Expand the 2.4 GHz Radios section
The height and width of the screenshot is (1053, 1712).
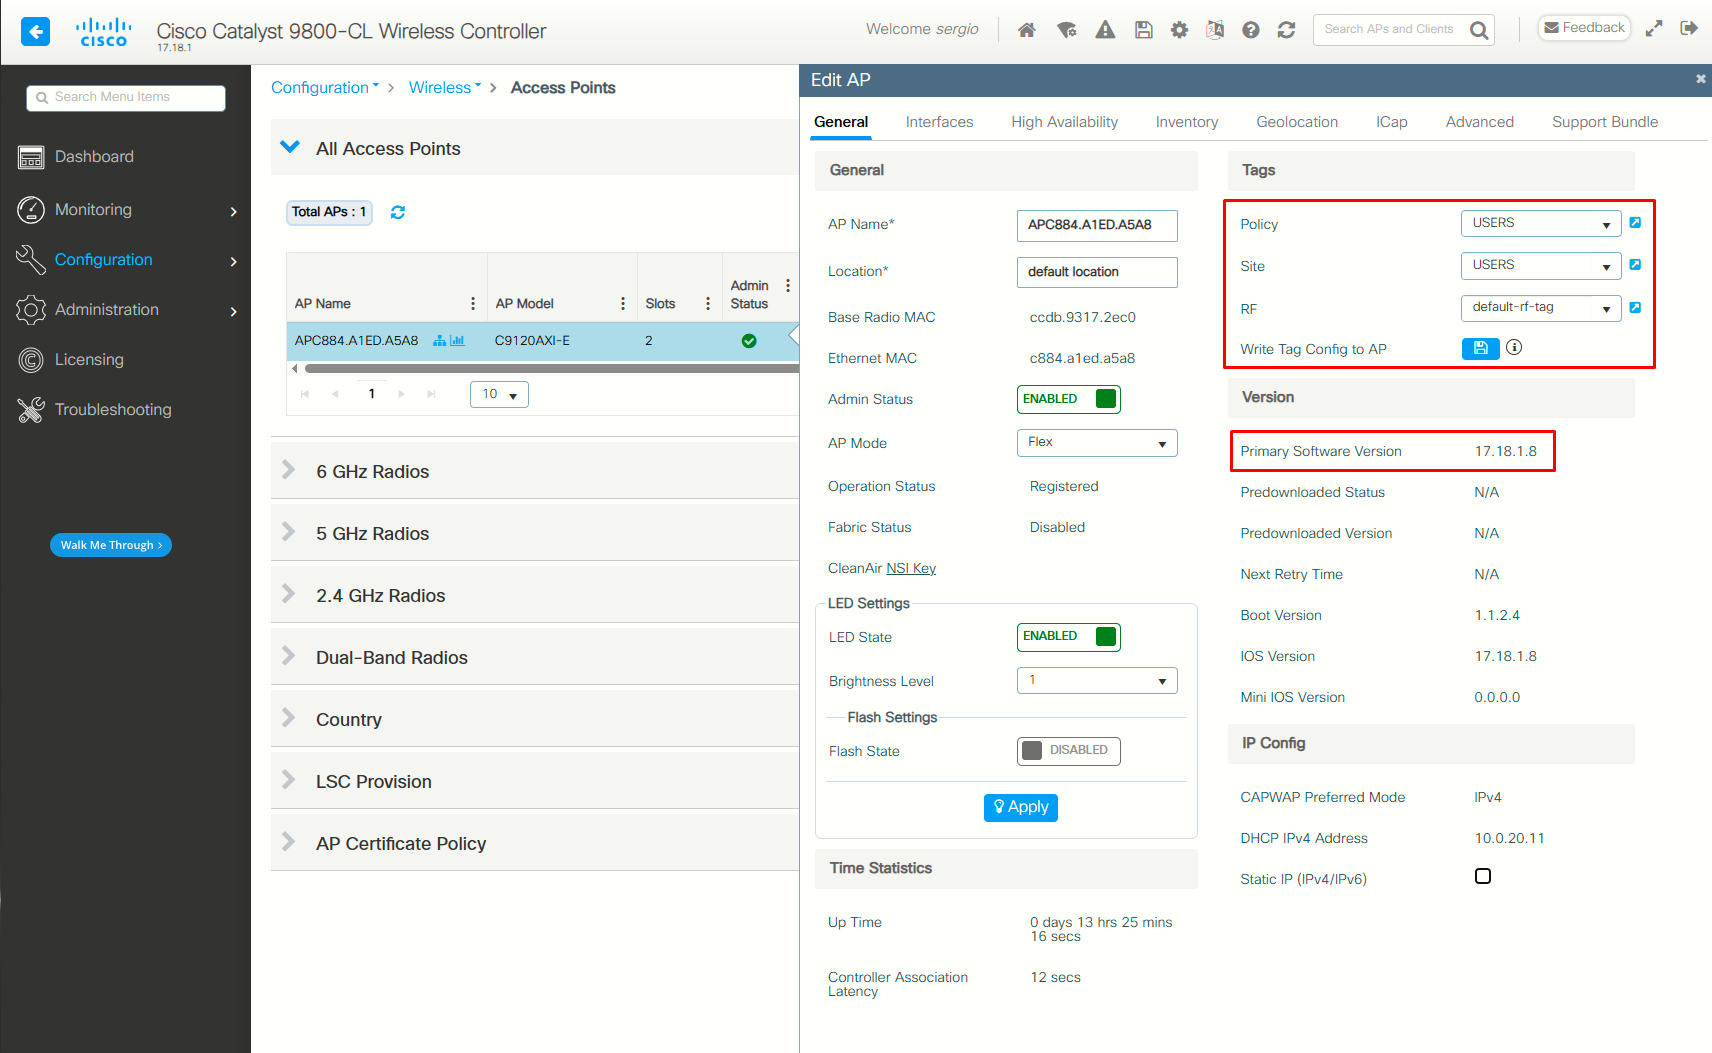(535, 595)
